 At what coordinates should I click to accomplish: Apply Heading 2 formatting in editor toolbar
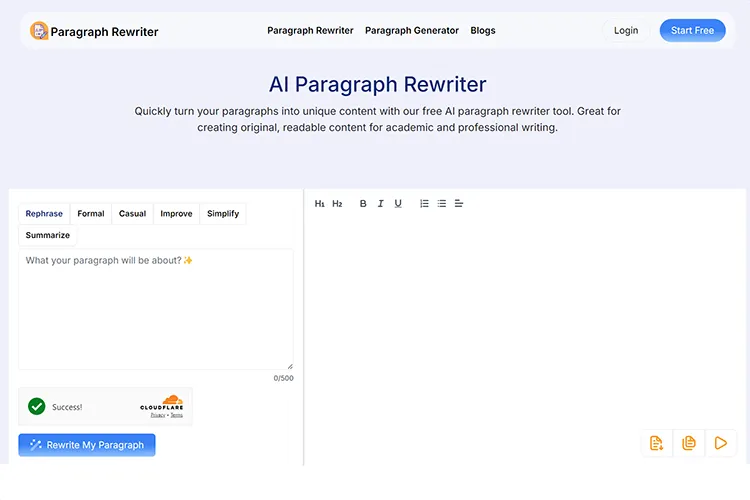point(337,204)
